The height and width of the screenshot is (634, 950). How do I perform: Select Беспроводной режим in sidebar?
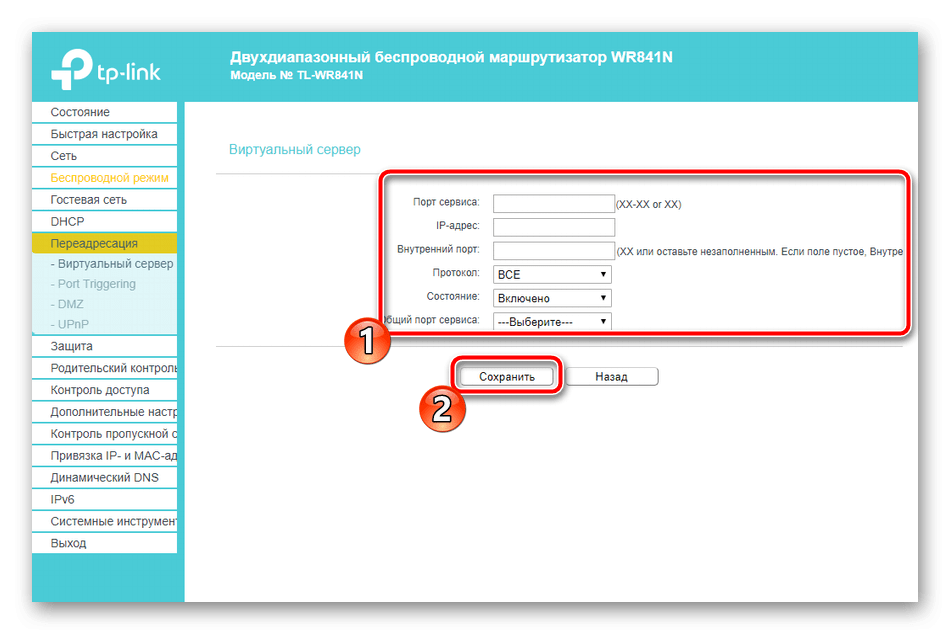[x=109, y=178]
